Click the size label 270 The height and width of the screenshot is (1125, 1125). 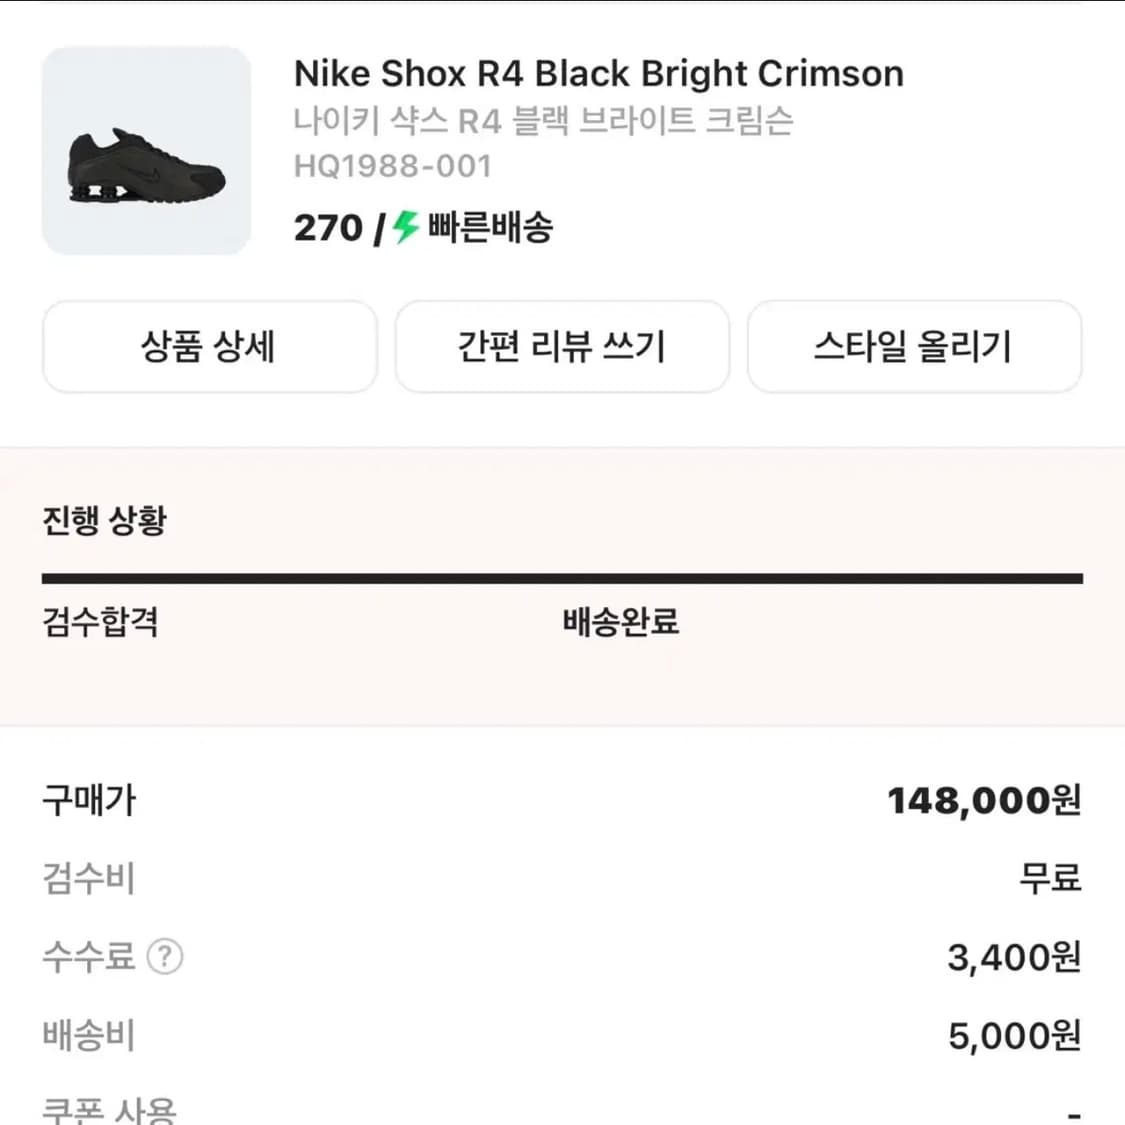click(327, 228)
